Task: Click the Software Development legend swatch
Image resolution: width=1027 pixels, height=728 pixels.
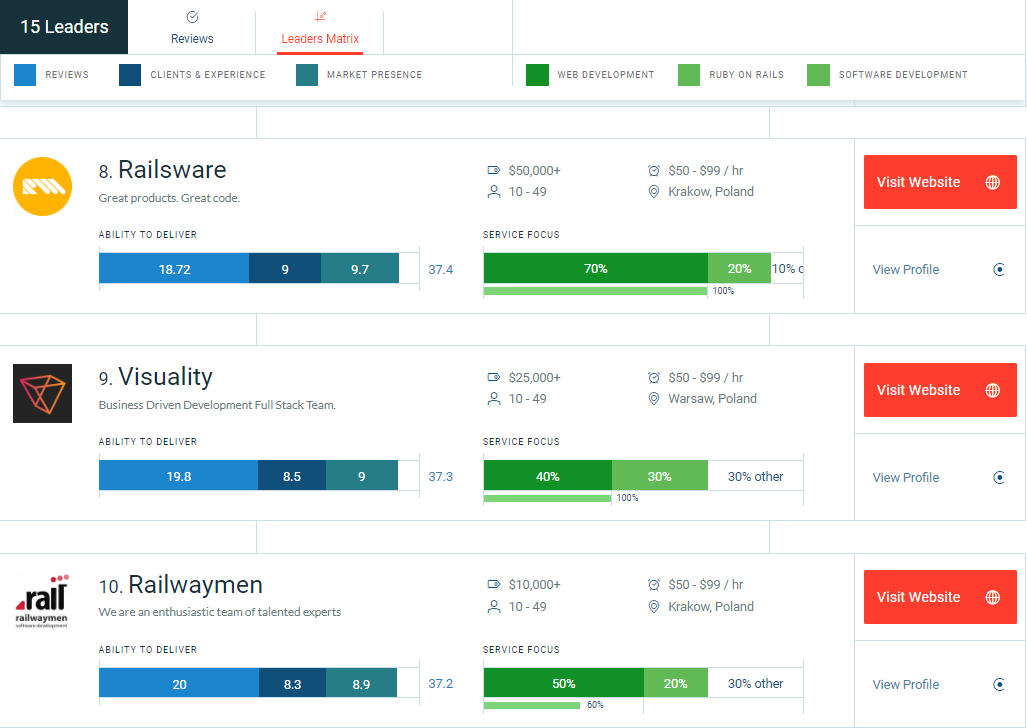Action: 819,75
